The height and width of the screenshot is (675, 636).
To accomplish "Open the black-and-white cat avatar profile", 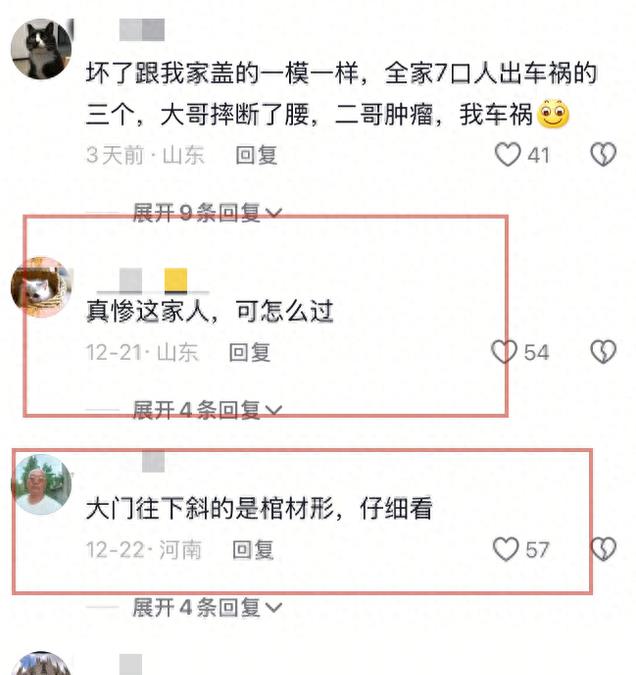I will (x=41, y=49).
